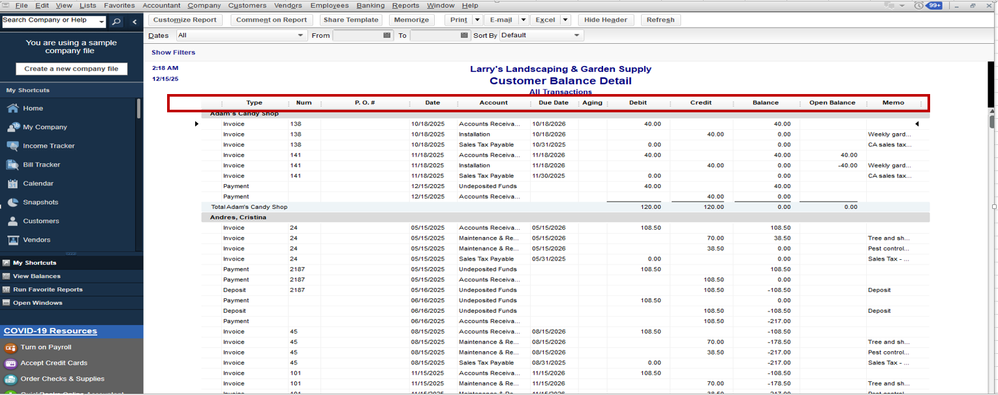This screenshot has width=998, height=395.
Task: Click the Type column header
Action: click(x=255, y=102)
